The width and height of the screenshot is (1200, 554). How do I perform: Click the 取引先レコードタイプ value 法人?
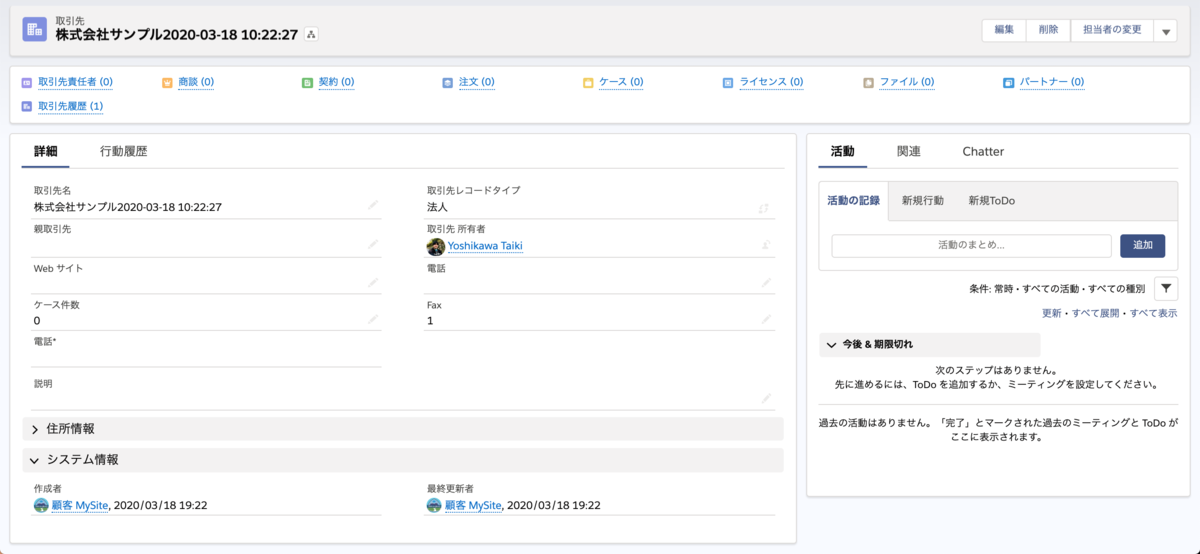point(437,207)
